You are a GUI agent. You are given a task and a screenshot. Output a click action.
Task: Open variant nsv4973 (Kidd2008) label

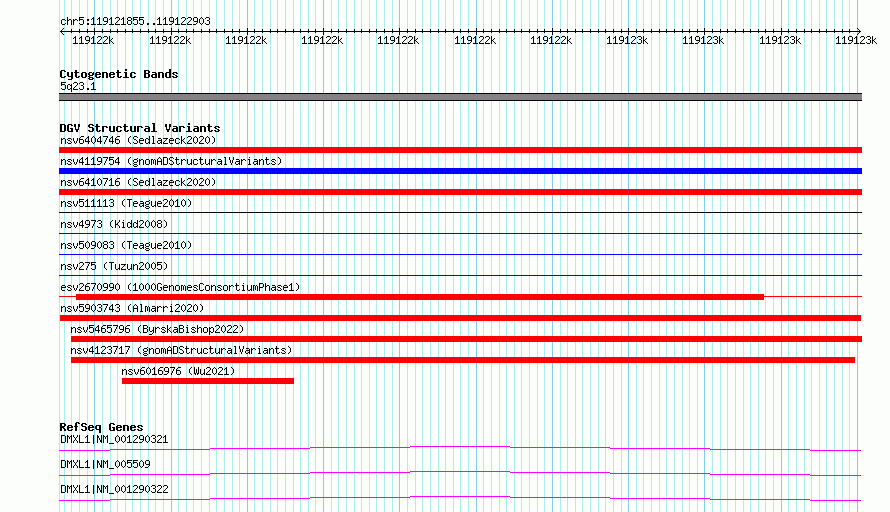point(114,224)
